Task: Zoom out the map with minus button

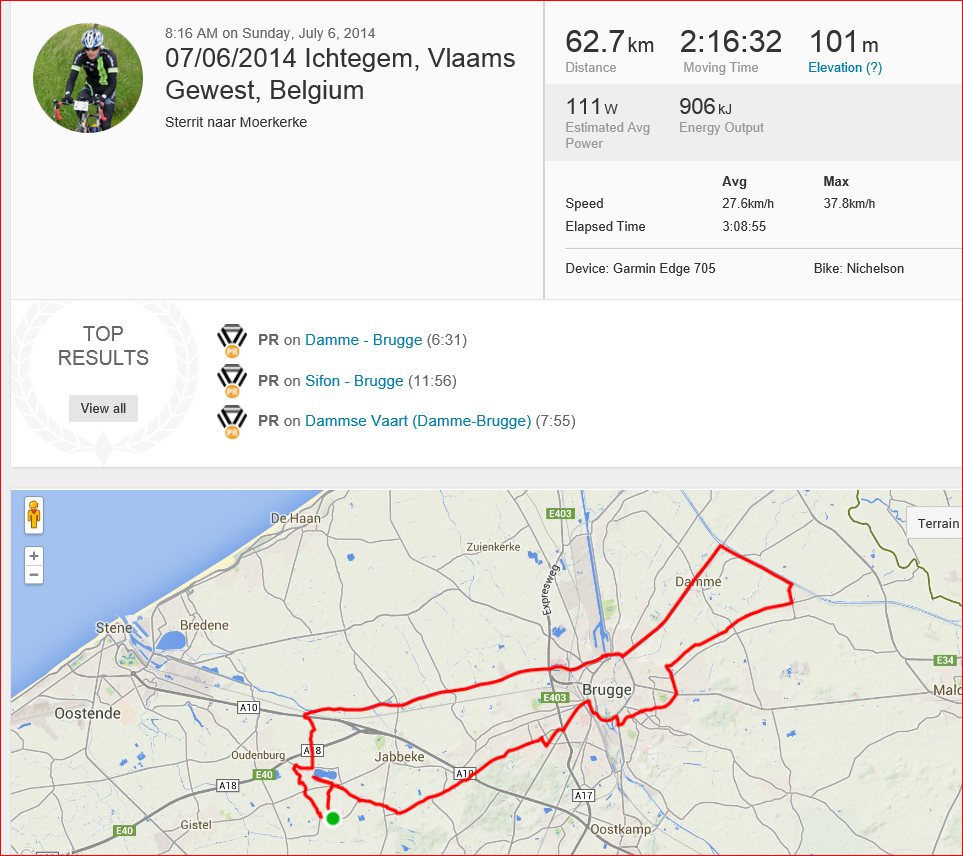Action: 34,575
